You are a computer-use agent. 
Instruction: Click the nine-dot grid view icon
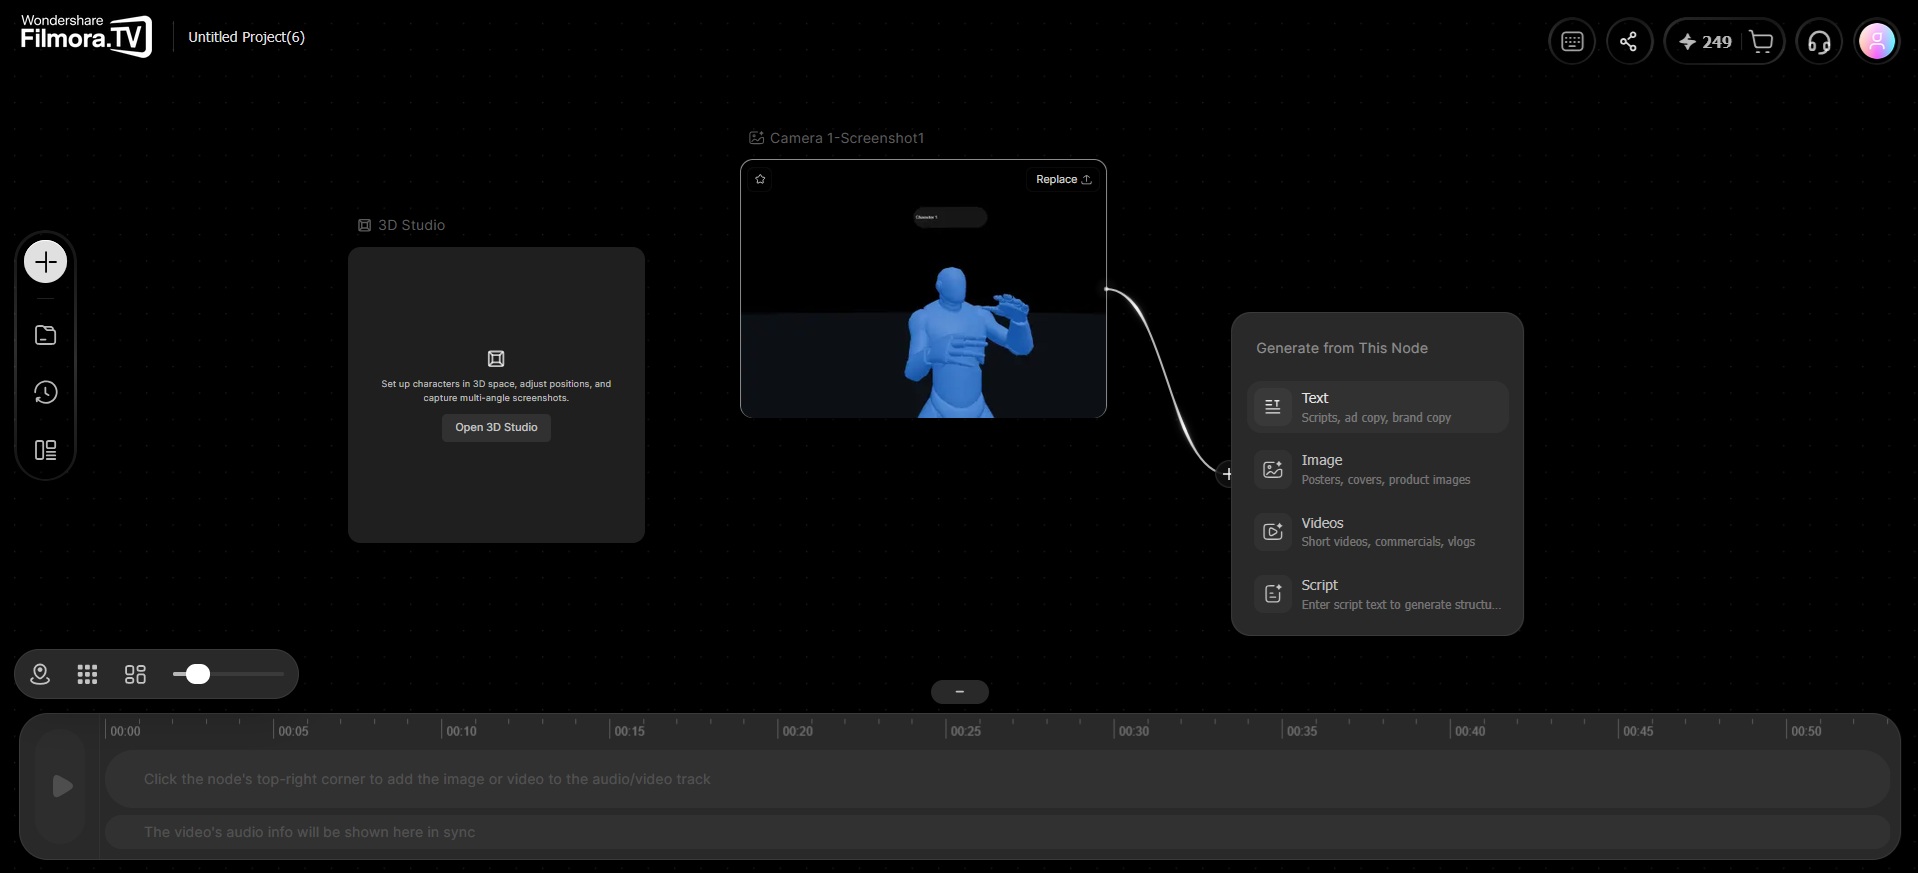click(x=87, y=674)
